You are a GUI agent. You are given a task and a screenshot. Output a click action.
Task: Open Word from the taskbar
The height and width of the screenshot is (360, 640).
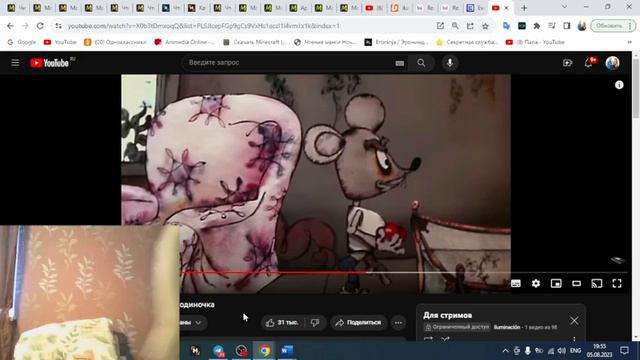click(287, 350)
